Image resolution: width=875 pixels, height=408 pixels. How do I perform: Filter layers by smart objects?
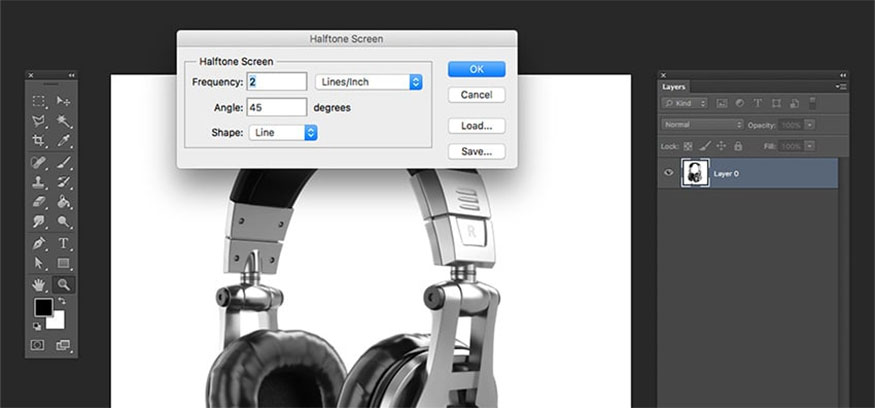click(794, 103)
